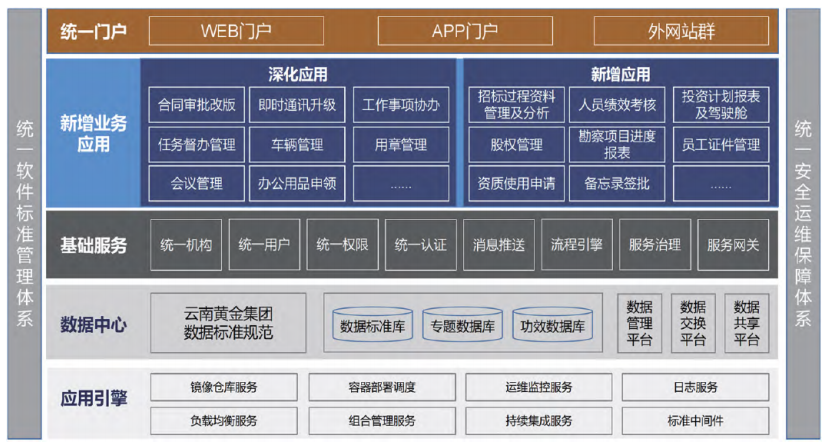Click the 基础服务 label
The width and height of the screenshot is (826, 447).
click(93, 245)
